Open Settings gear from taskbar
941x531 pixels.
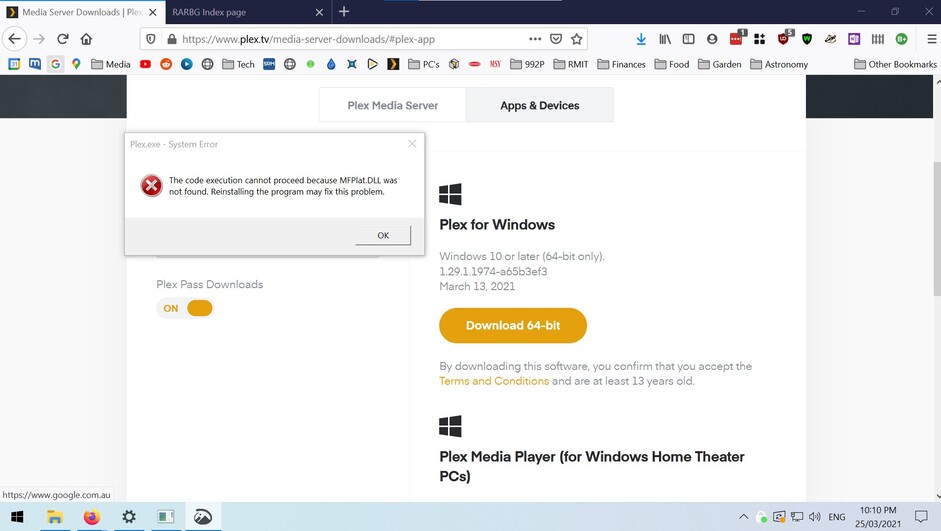(x=129, y=517)
